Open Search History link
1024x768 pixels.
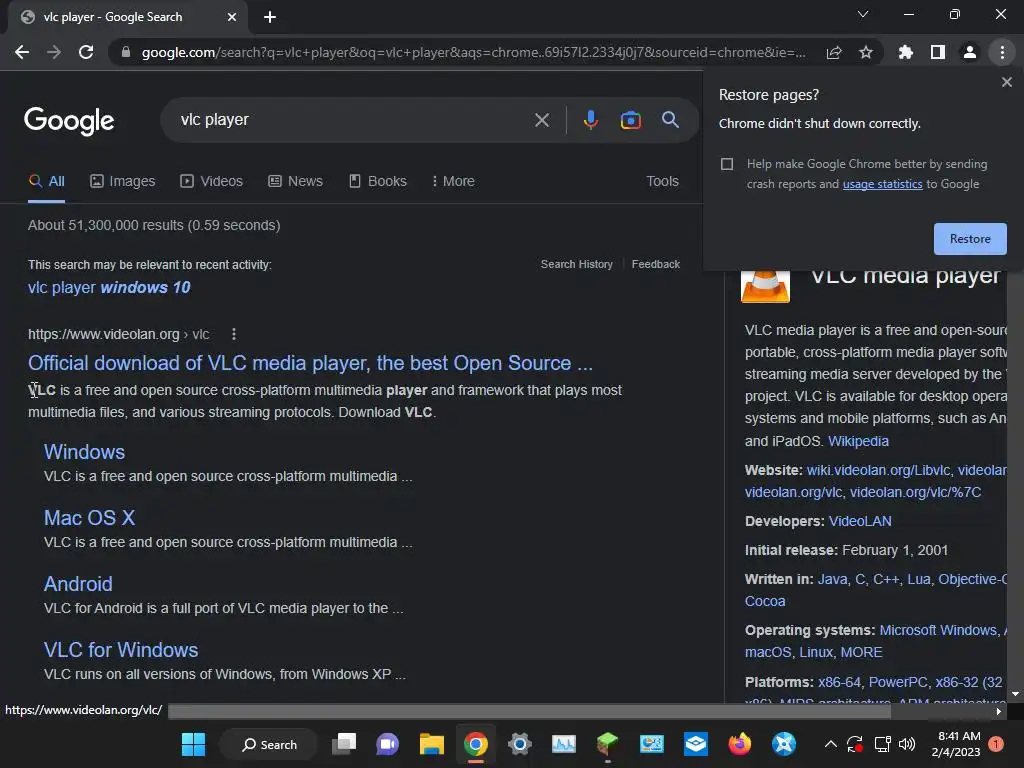click(x=577, y=264)
